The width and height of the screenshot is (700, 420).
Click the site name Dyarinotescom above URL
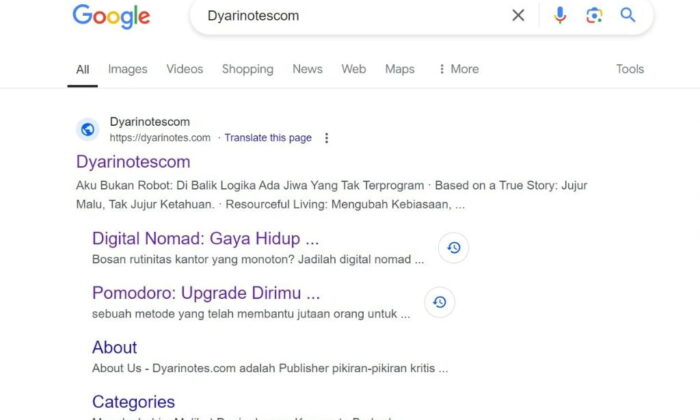click(150, 122)
